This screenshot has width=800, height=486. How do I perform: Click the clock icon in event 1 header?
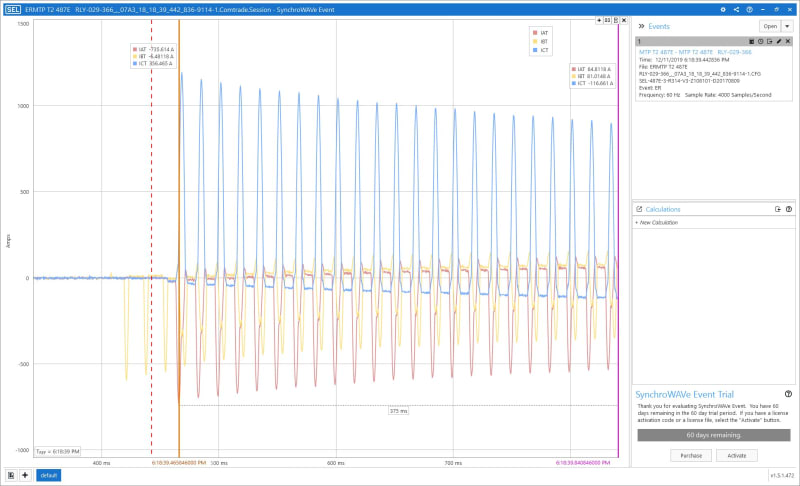point(760,41)
